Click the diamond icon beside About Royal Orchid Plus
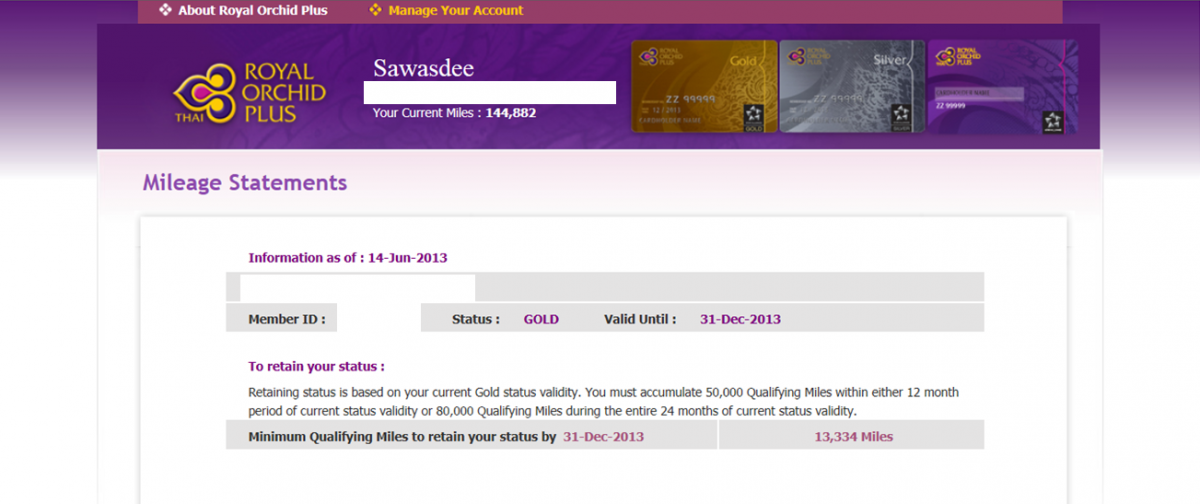 (165, 10)
